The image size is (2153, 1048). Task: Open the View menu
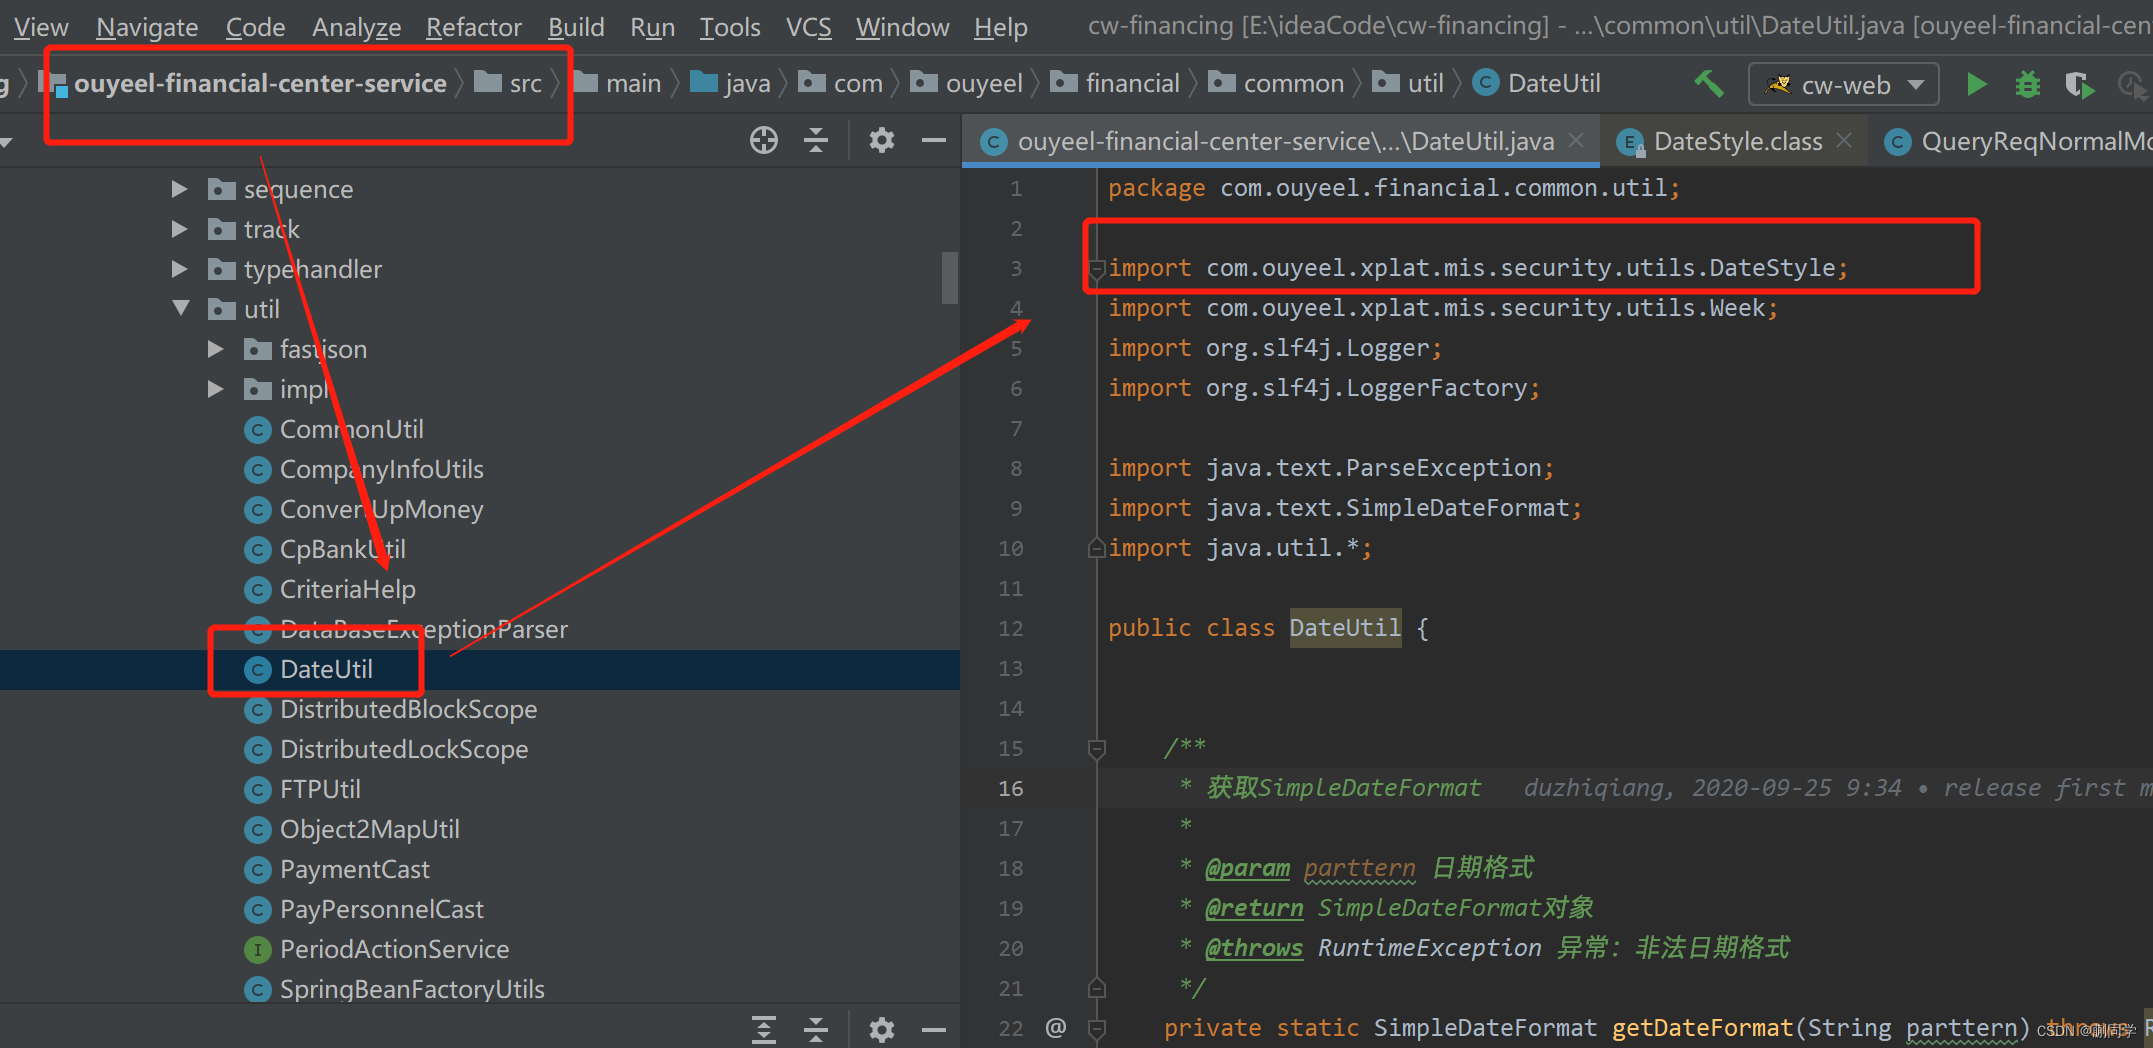coord(41,27)
